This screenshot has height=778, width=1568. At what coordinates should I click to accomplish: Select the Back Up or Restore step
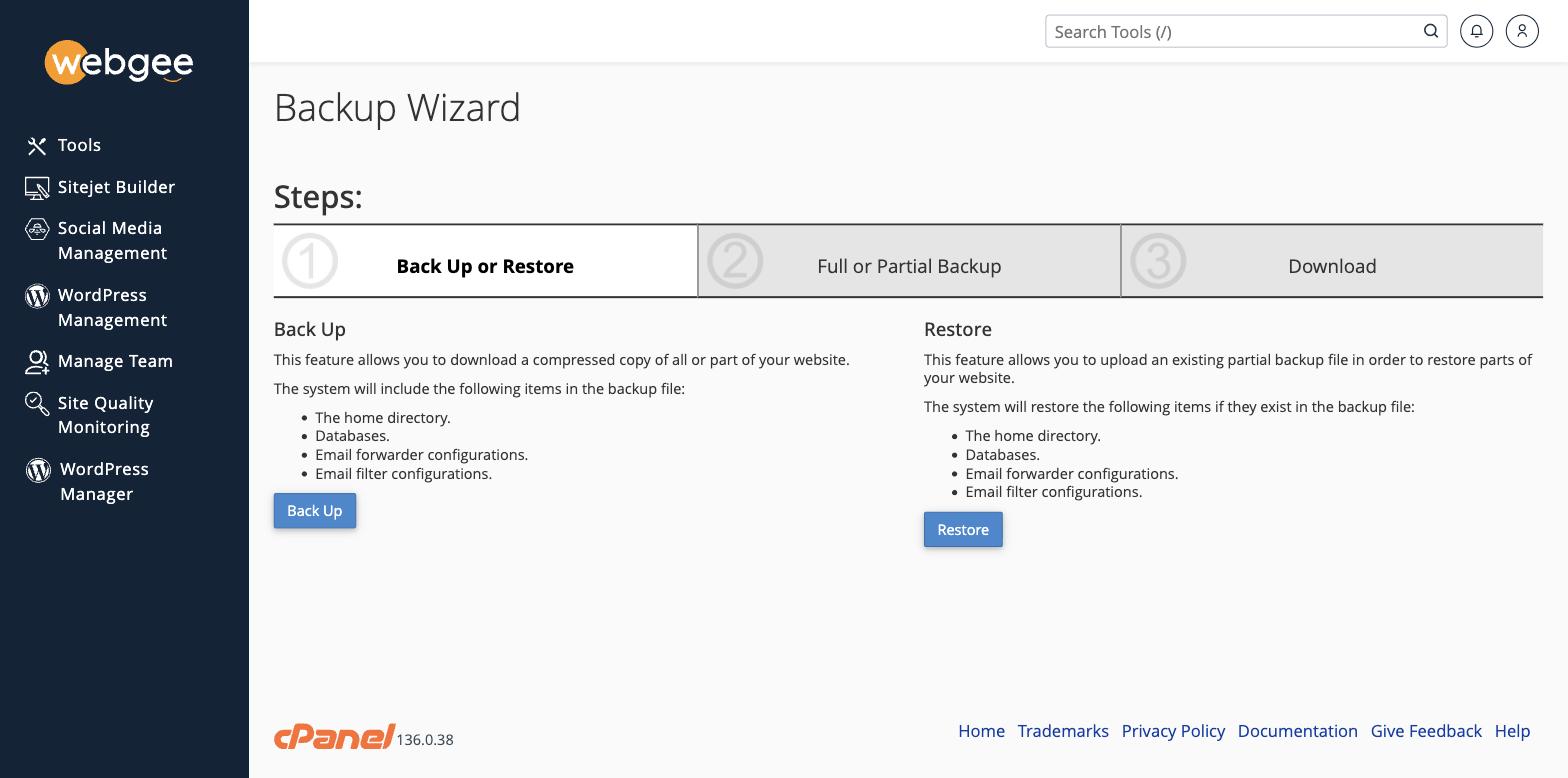click(x=485, y=261)
